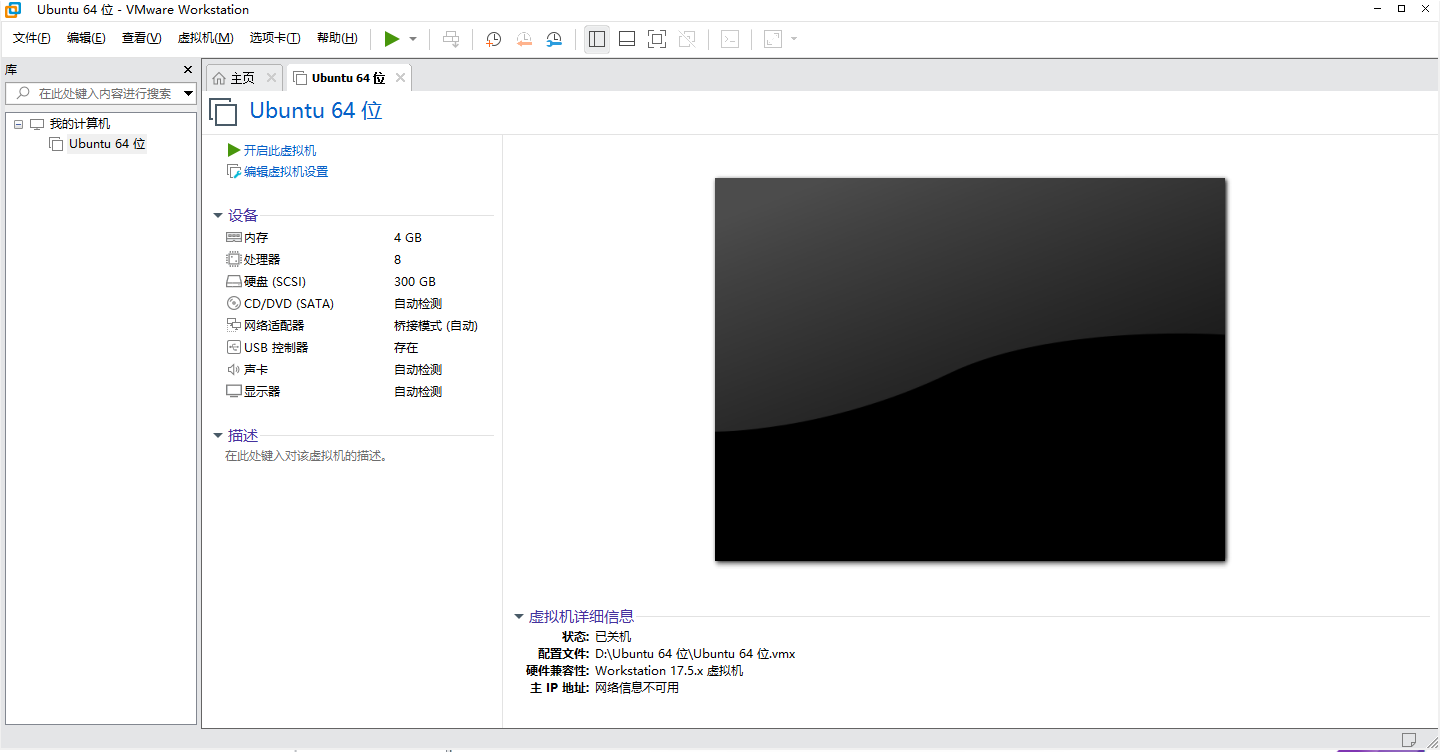Collapse the 虚拟机详细信息 section

coord(518,616)
